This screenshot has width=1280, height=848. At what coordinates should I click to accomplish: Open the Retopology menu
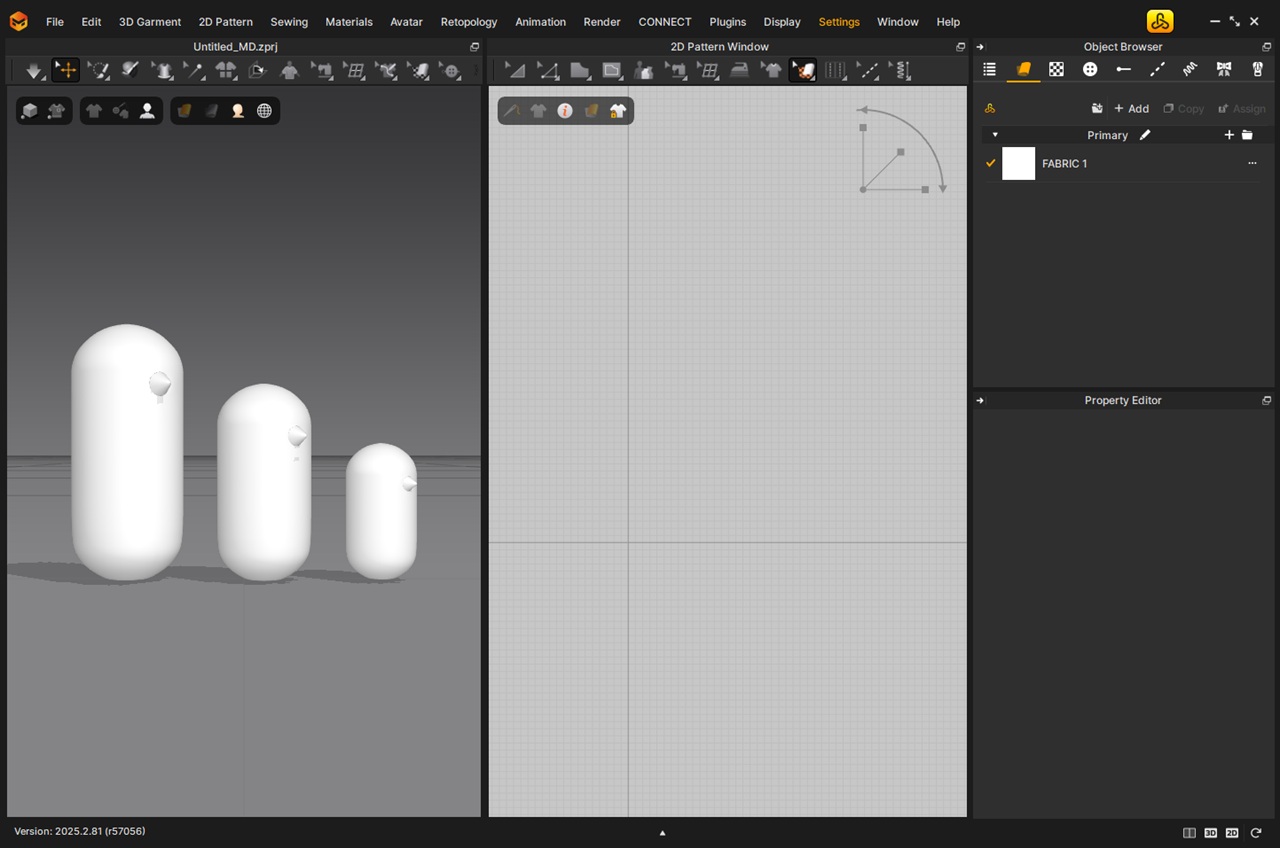pos(468,21)
